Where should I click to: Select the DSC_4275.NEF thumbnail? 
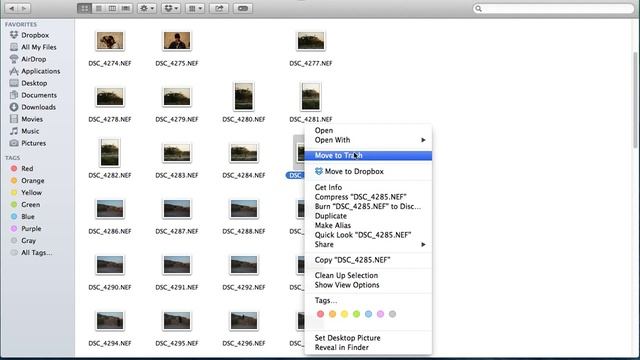pos(177,41)
